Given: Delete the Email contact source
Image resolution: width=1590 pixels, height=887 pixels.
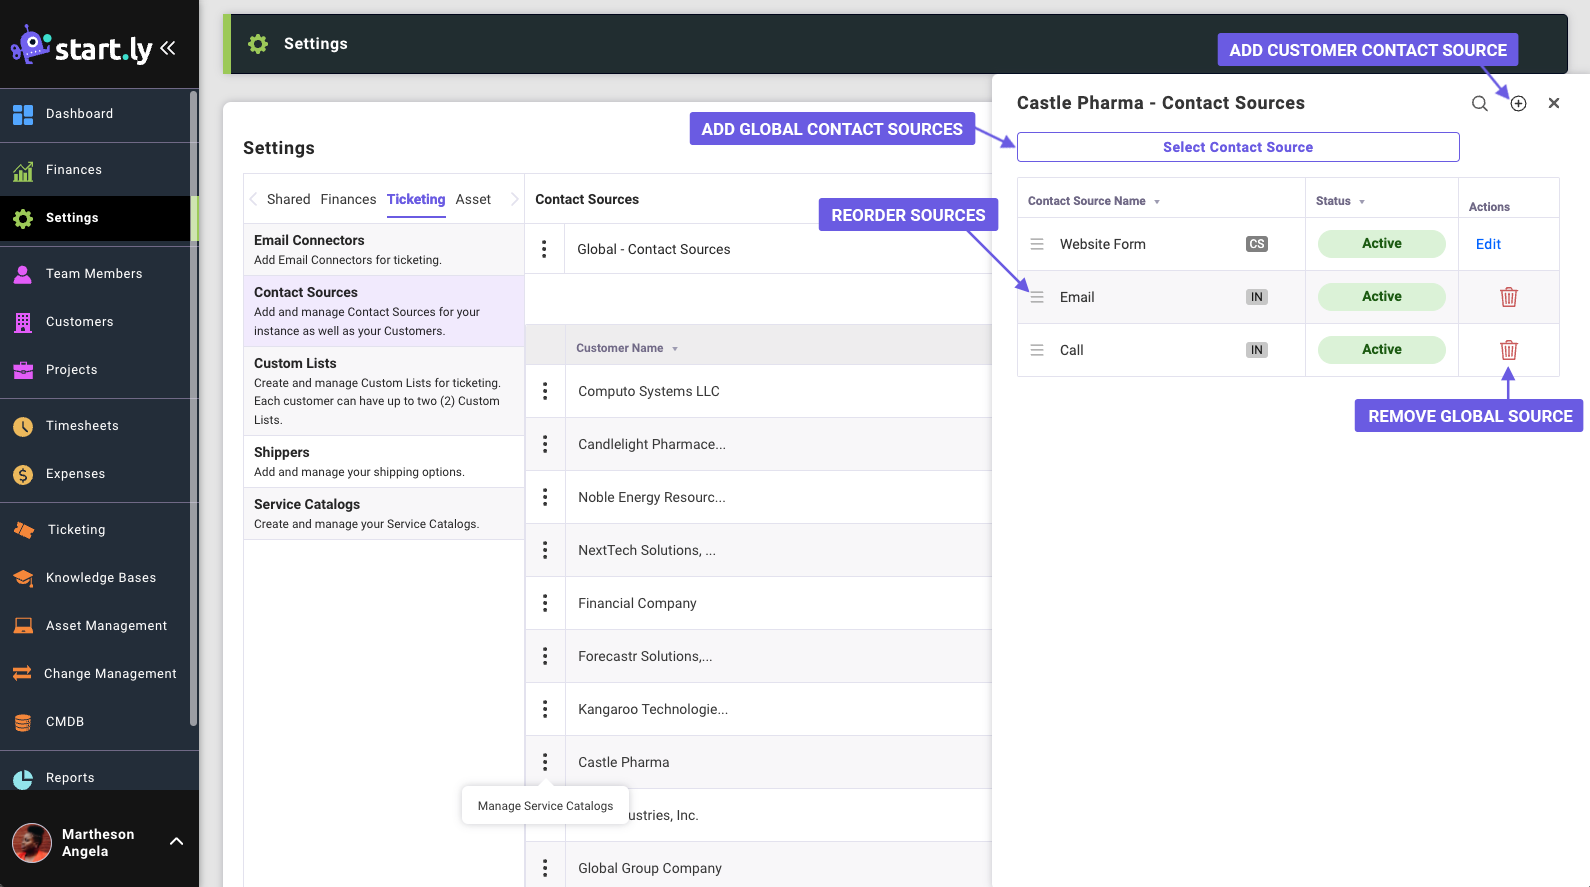Looking at the screenshot, I should point(1508,297).
